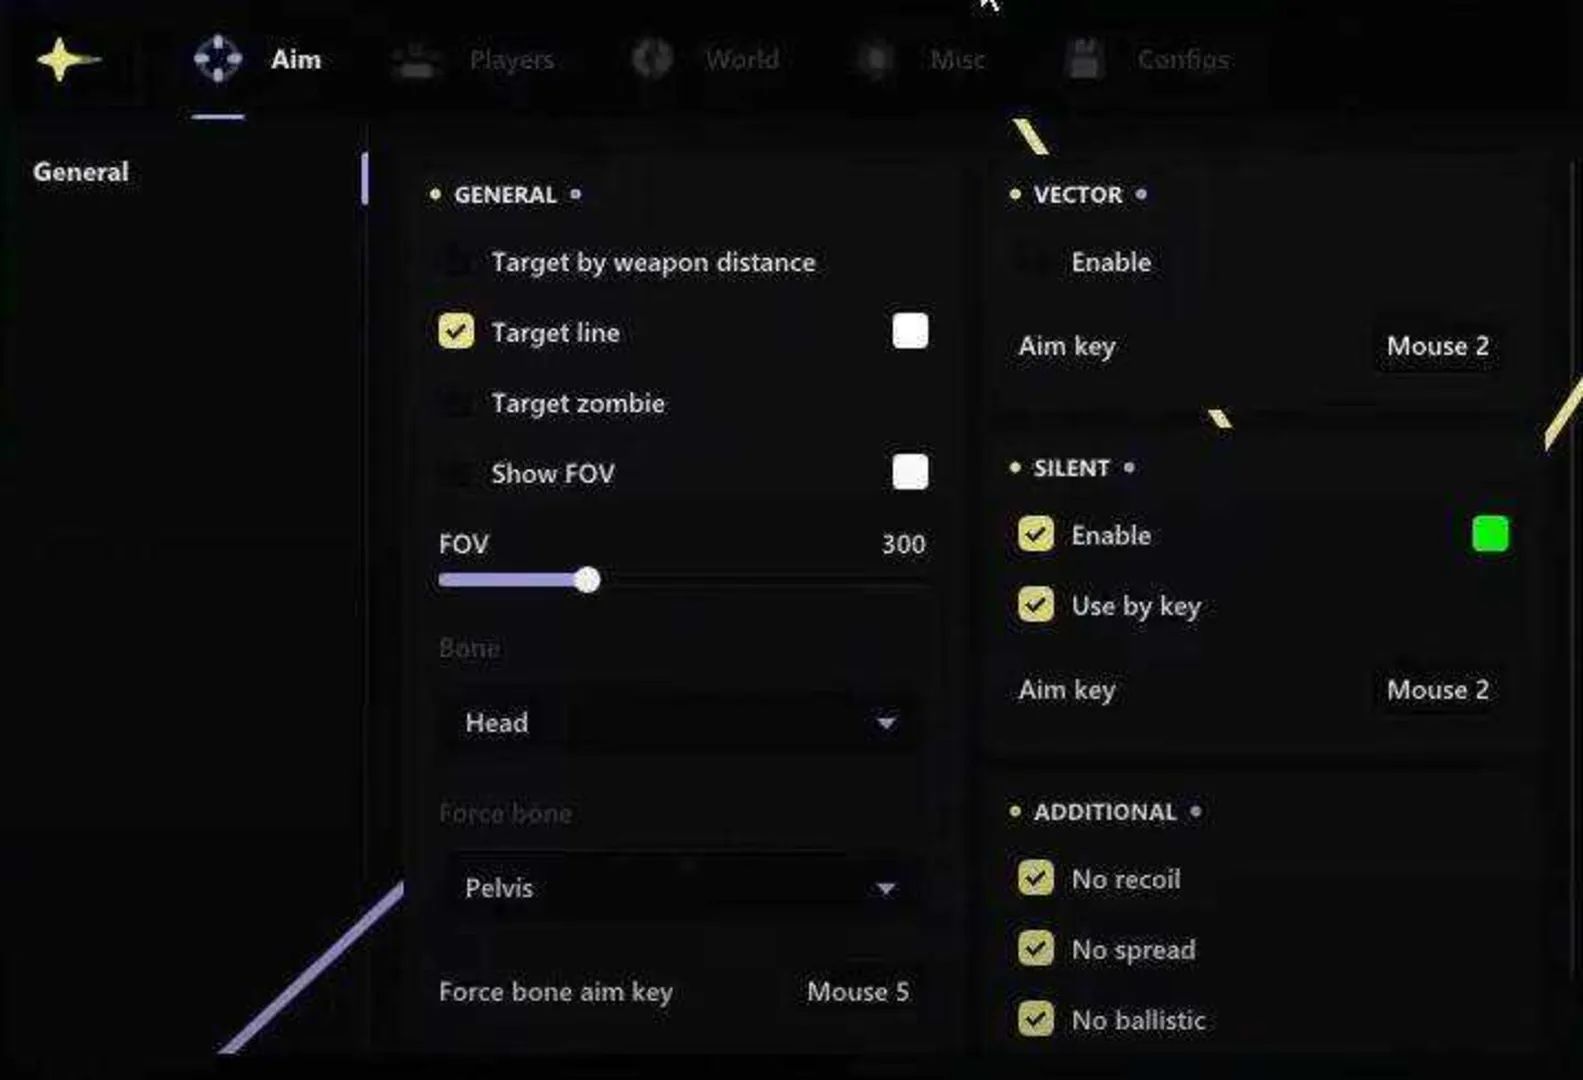Viewport: 1583px width, 1080px height.
Task: Click the Mouse 5 force bone key
Action: click(x=858, y=992)
